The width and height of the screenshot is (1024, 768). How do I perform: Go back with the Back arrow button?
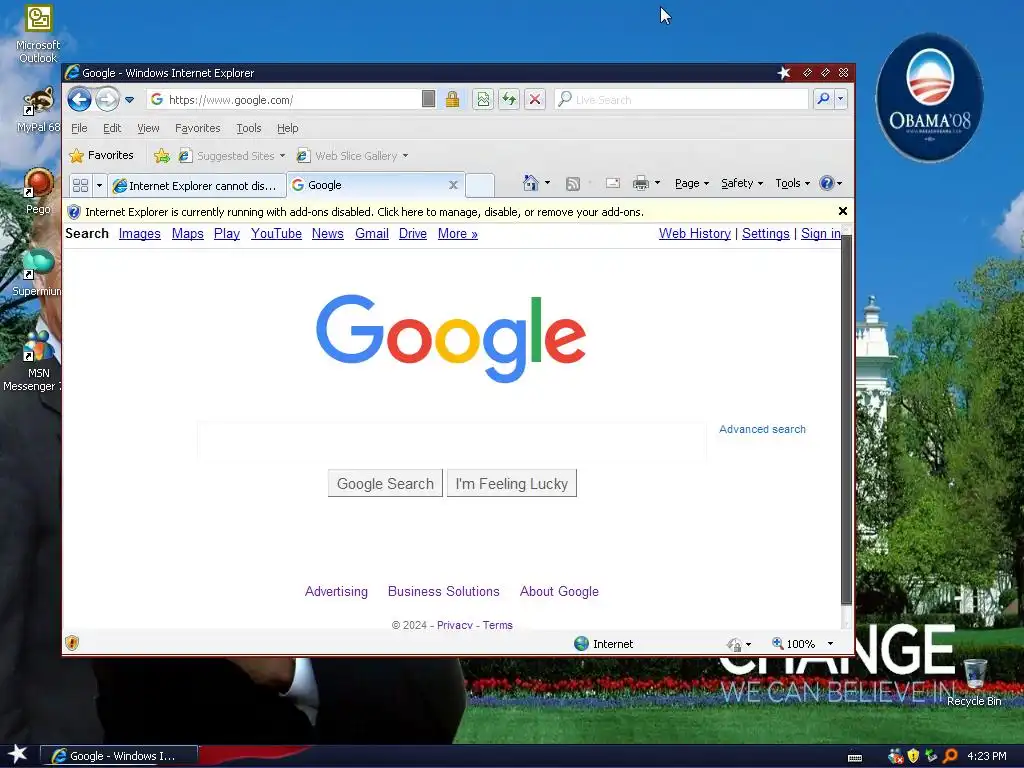(x=80, y=100)
